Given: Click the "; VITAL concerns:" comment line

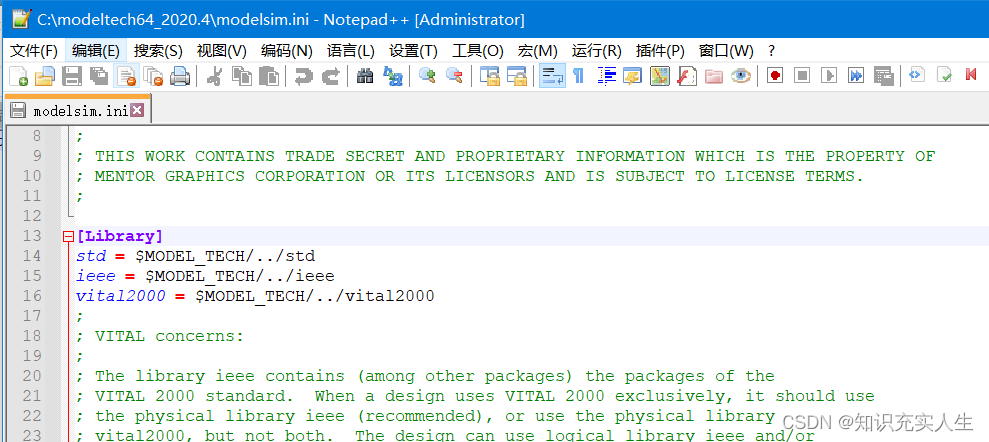Looking at the screenshot, I should point(160,336).
